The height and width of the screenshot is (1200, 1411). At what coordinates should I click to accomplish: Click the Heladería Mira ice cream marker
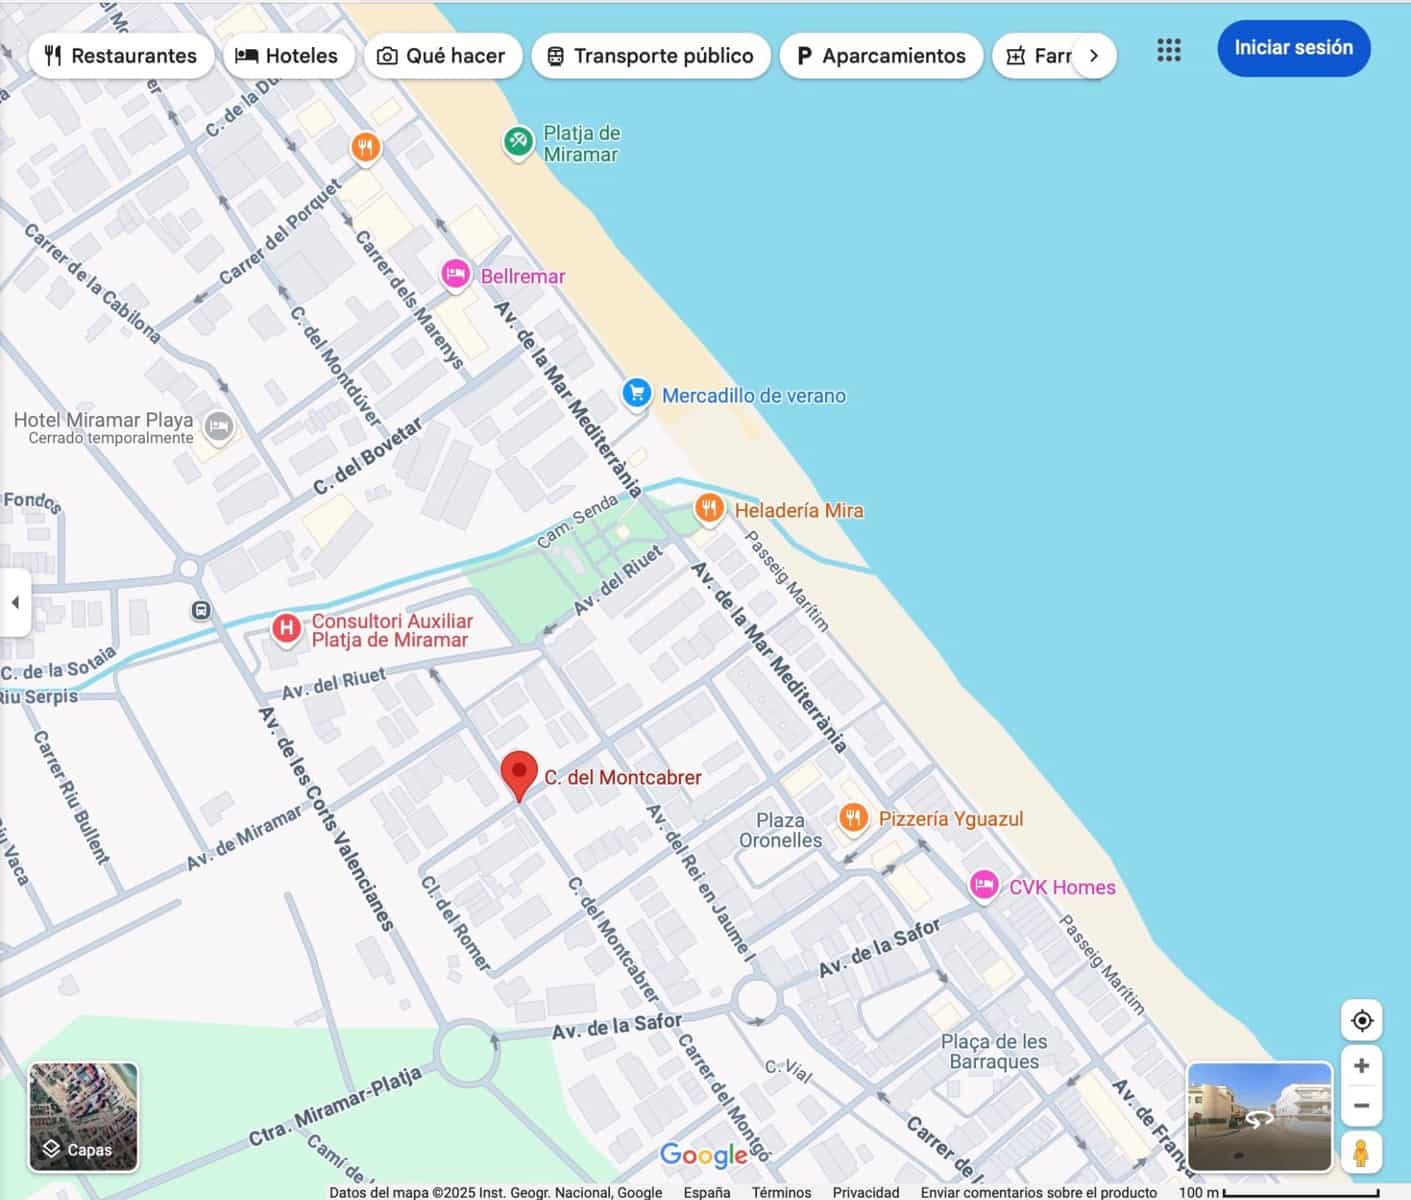point(710,508)
